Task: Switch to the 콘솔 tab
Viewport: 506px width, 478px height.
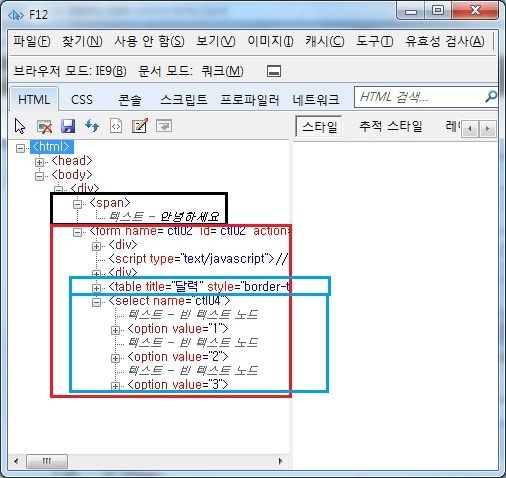Action: coord(130,99)
